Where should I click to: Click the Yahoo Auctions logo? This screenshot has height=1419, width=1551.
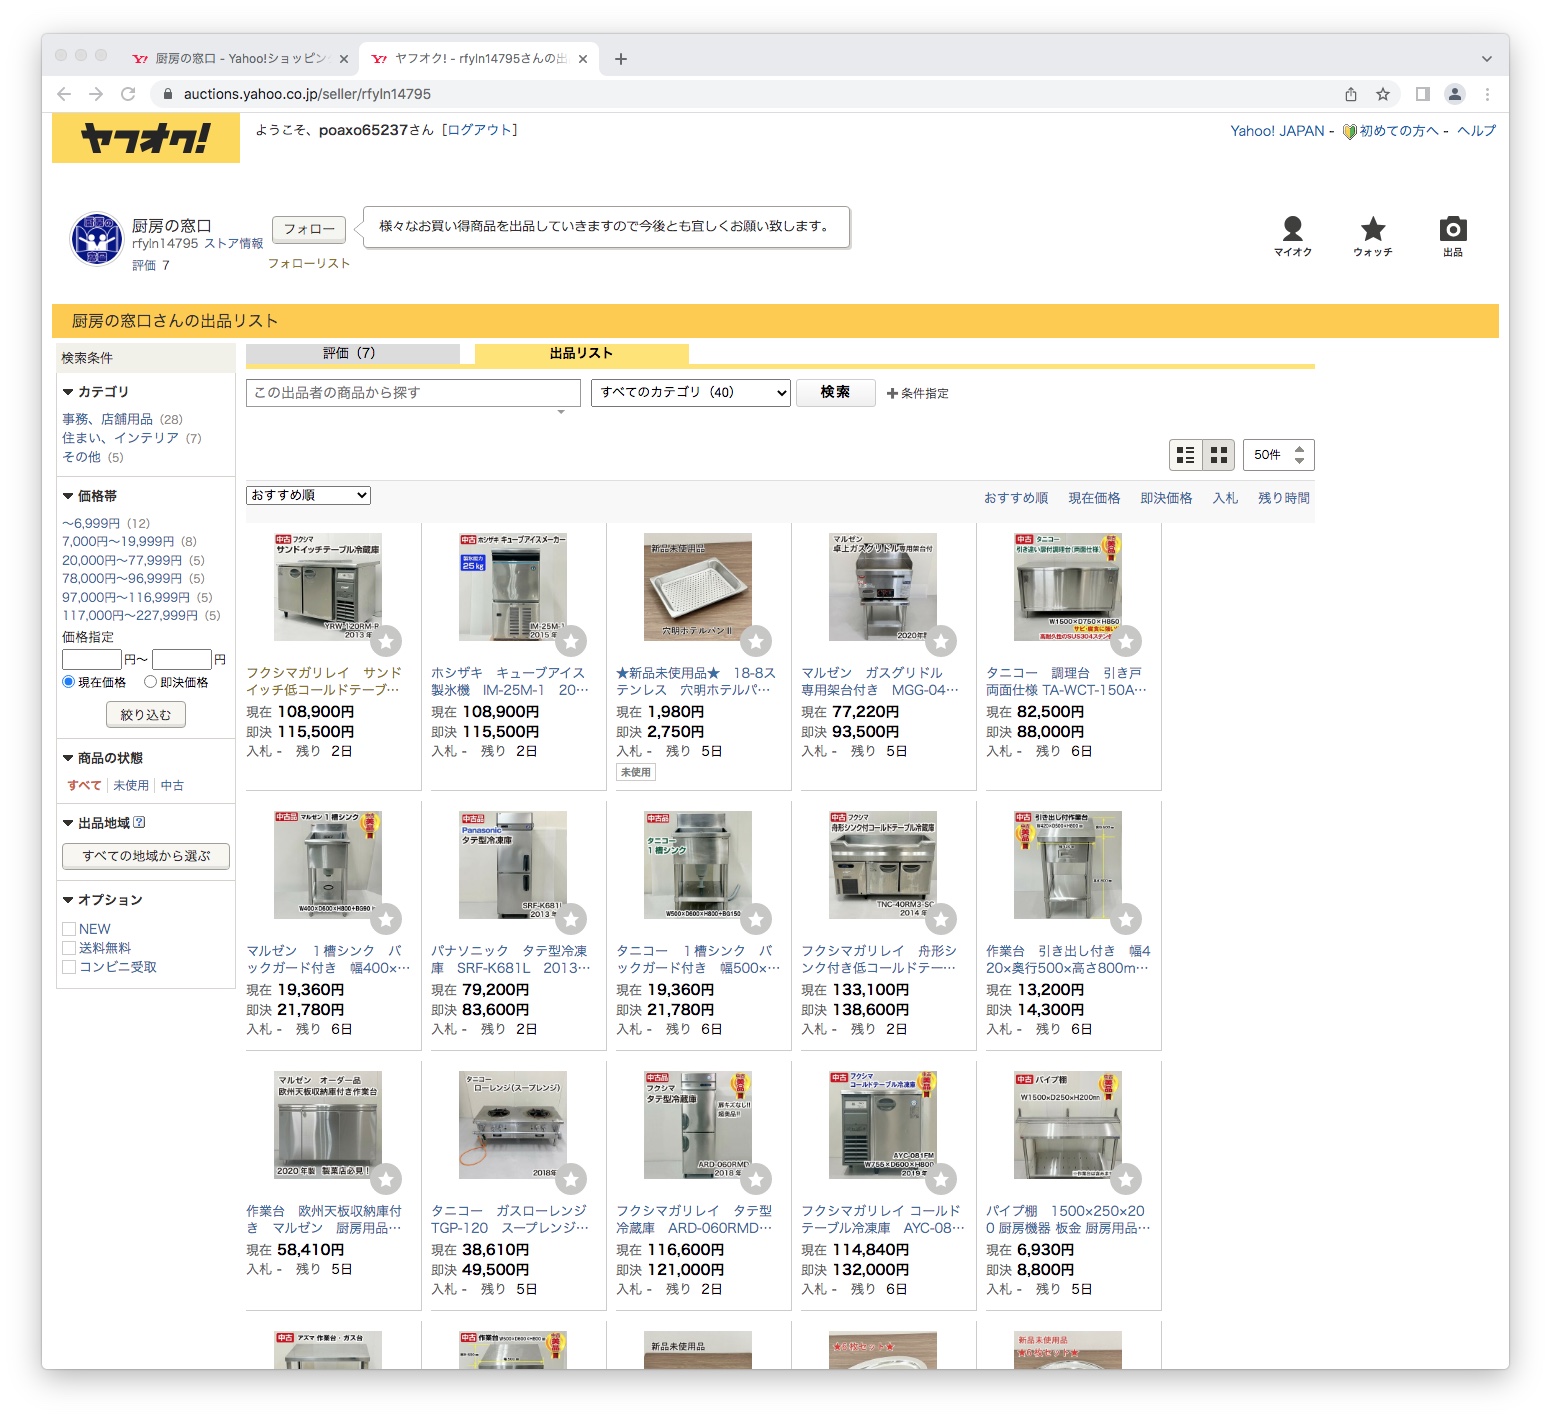point(146,138)
